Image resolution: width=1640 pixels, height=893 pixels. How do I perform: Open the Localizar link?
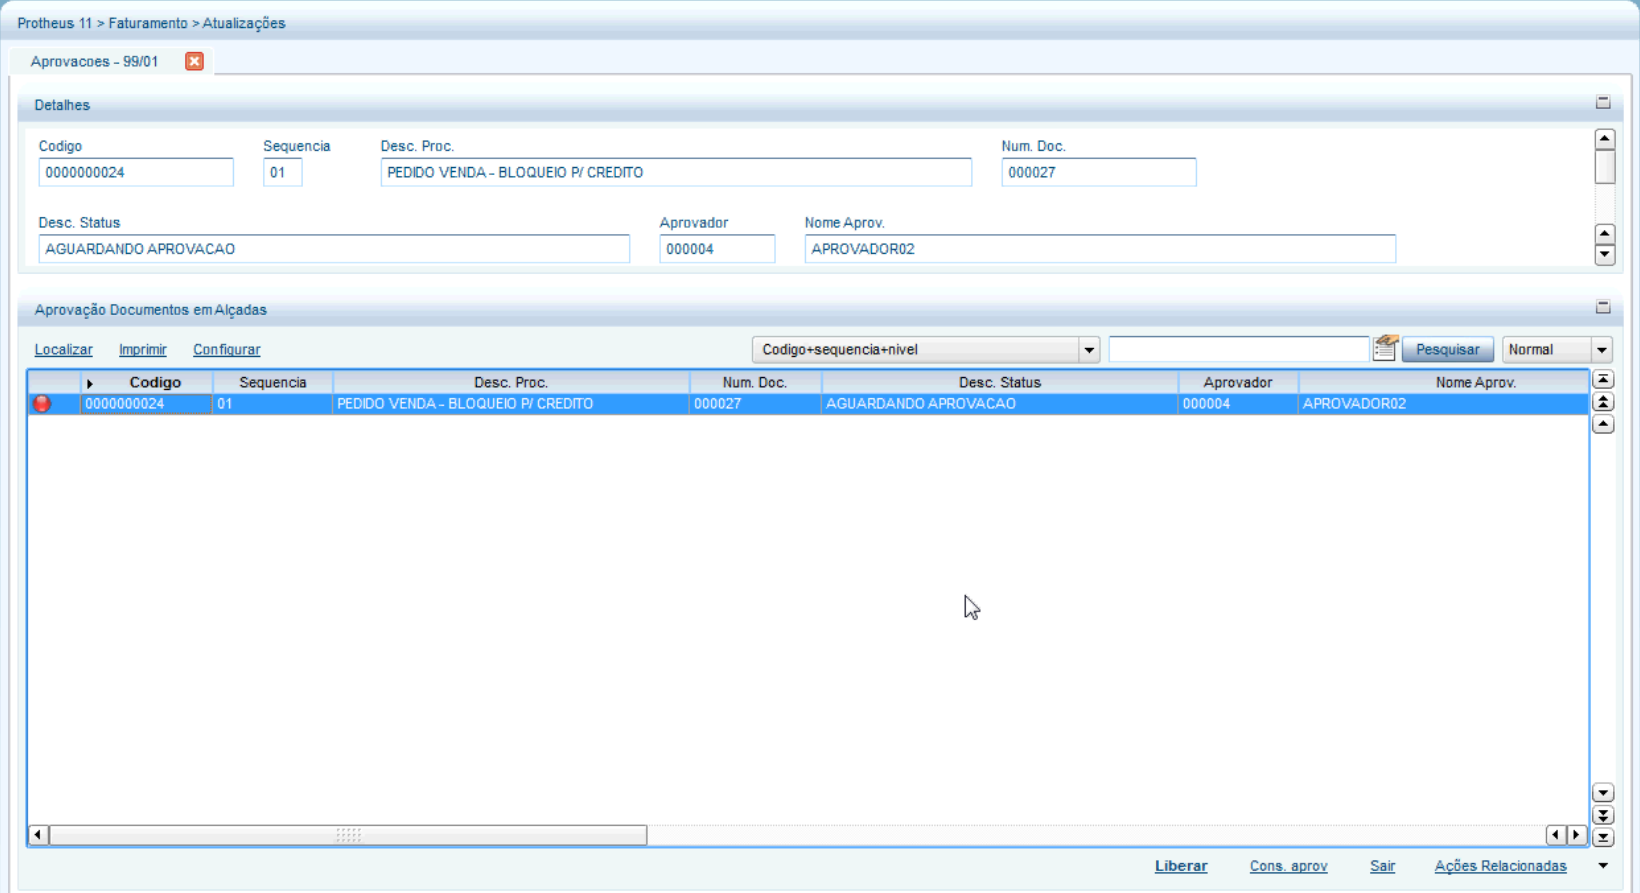point(63,350)
